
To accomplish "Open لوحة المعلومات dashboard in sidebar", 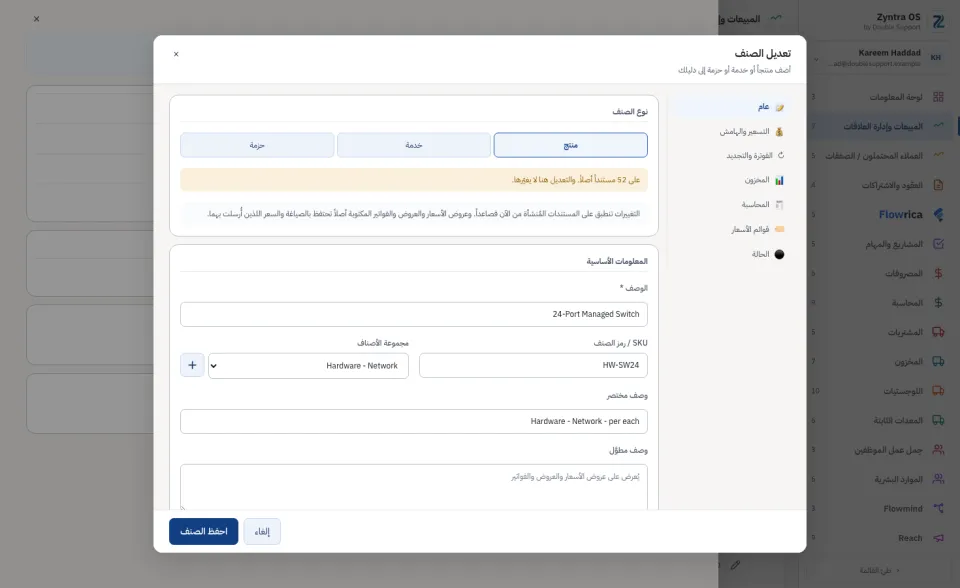I will 896,97.
